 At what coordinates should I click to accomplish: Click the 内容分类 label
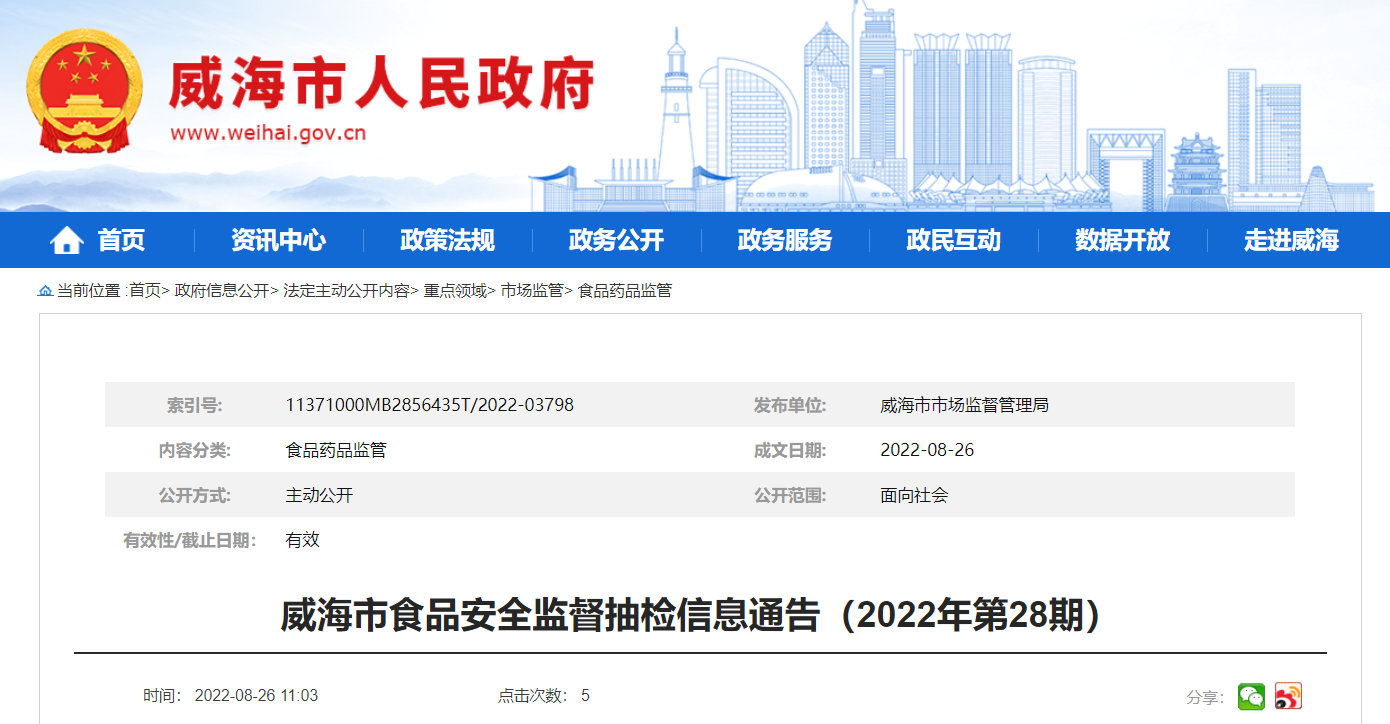pyautogui.click(x=194, y=450)
